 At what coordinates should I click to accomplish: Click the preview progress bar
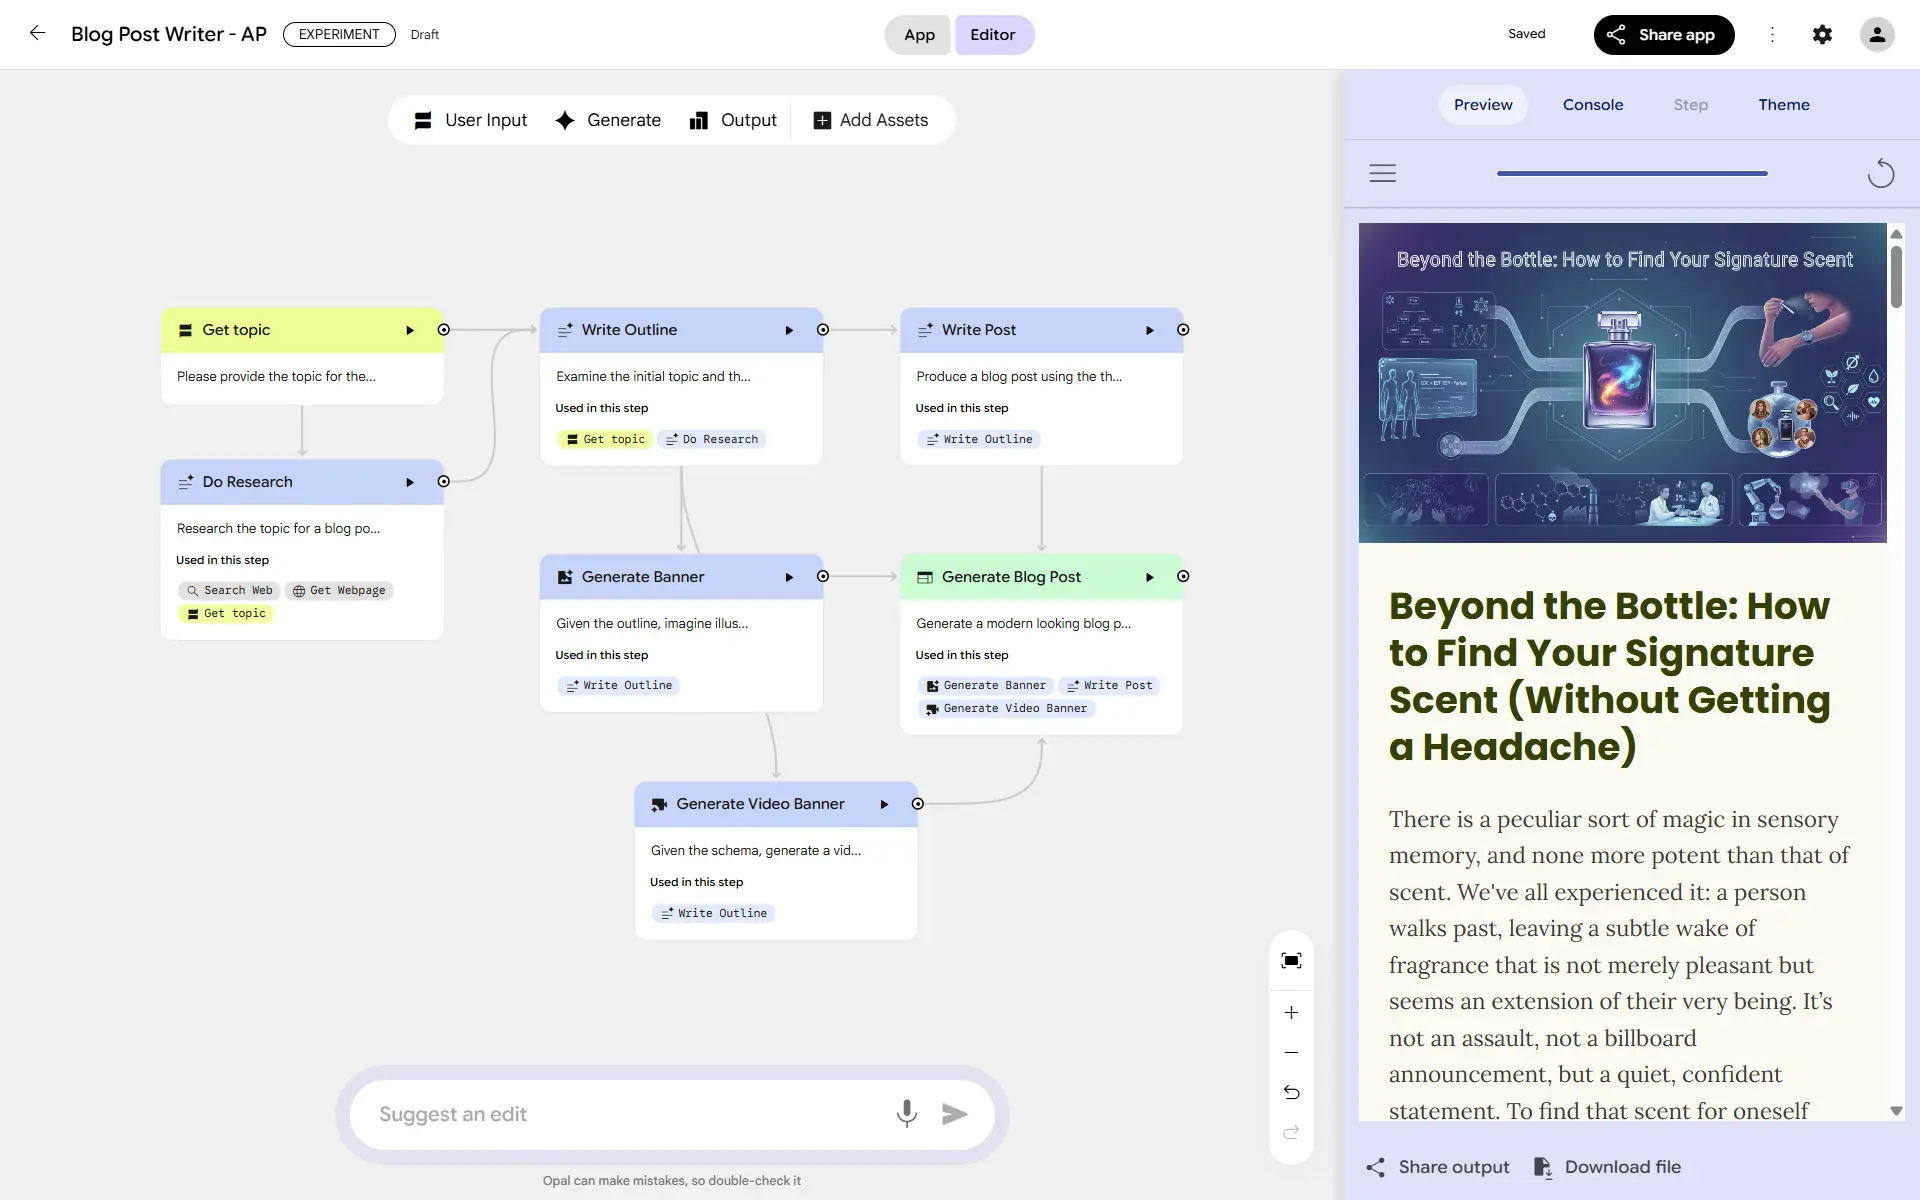click(1631, 173)
